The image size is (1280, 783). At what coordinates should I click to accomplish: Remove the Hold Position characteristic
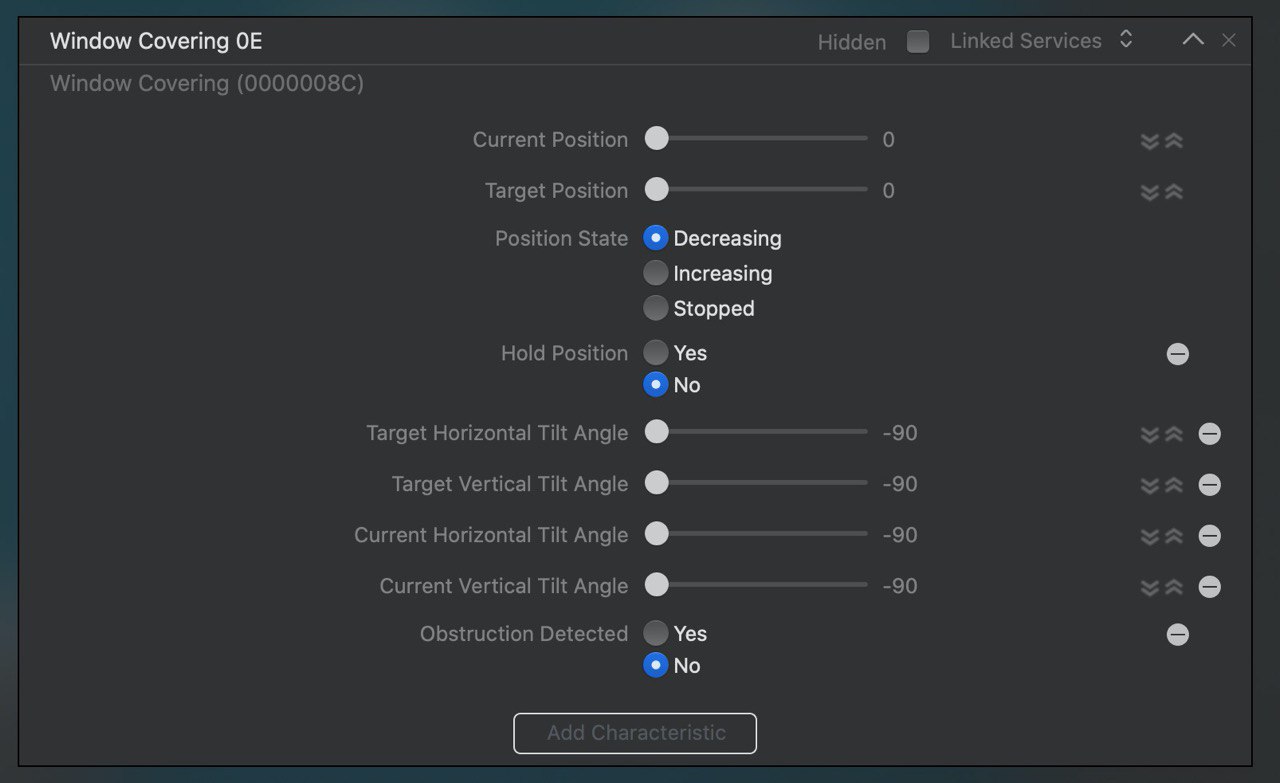[1178, 354]
